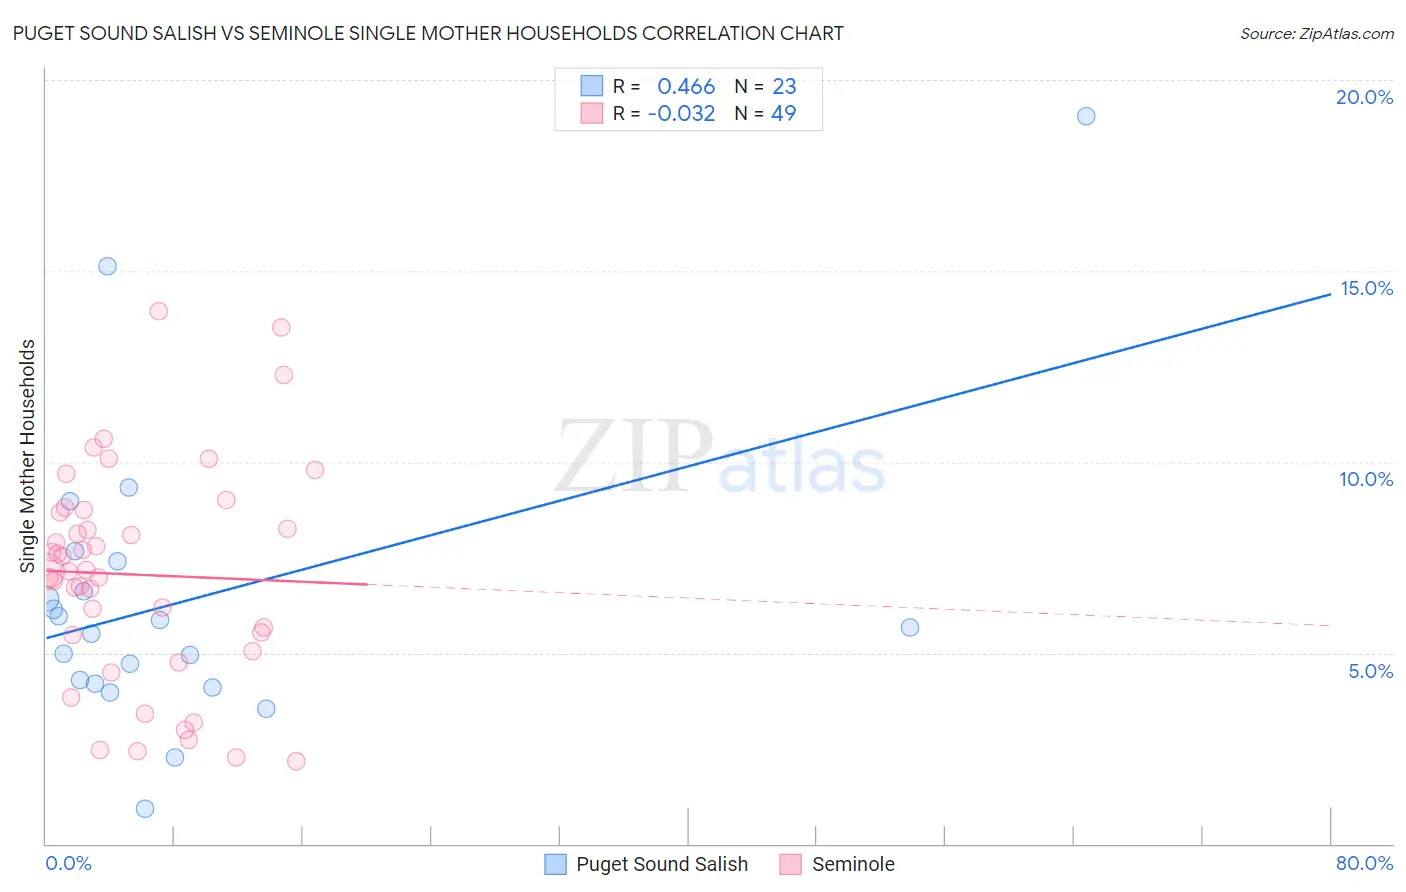Image resolution: width=1406 pixels, height=892 pixels.
Task: Select the blue data point near 15%
Action: [107, 266]
